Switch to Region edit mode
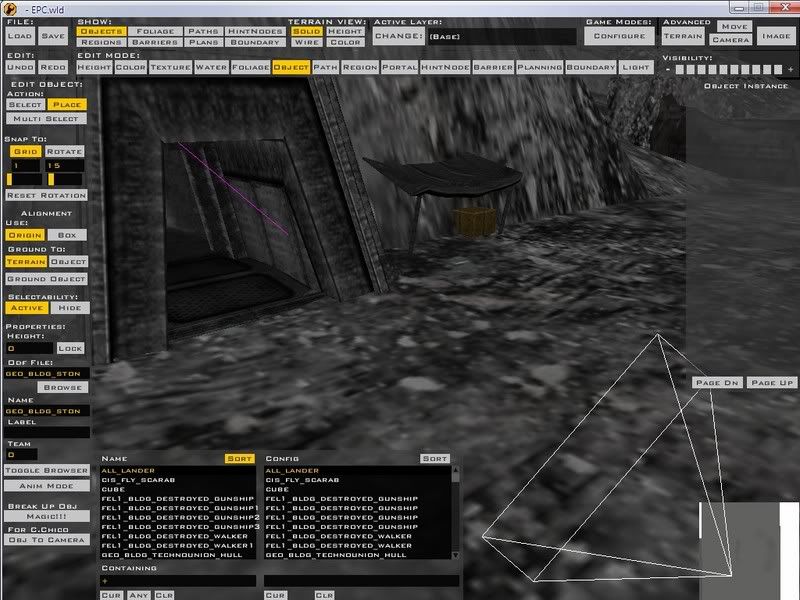The image size is (800, 600). 360,67
